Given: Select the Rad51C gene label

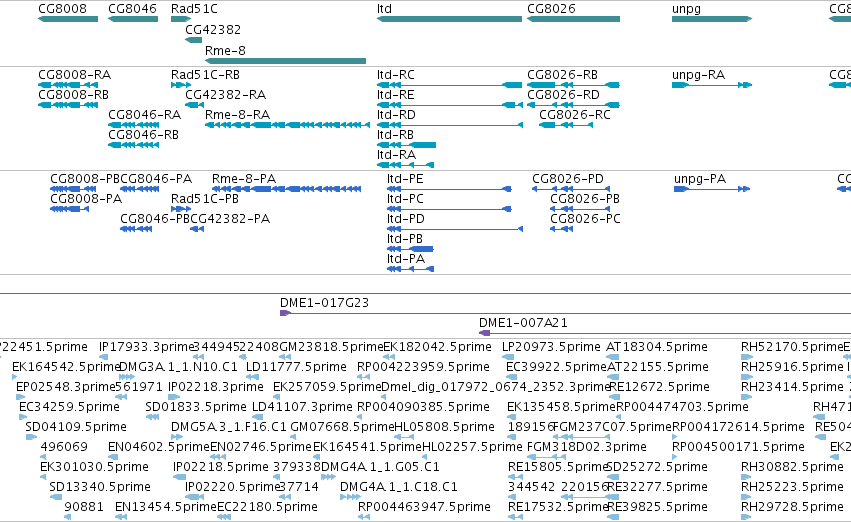Looking at the screenshot, I should (194, 9).
